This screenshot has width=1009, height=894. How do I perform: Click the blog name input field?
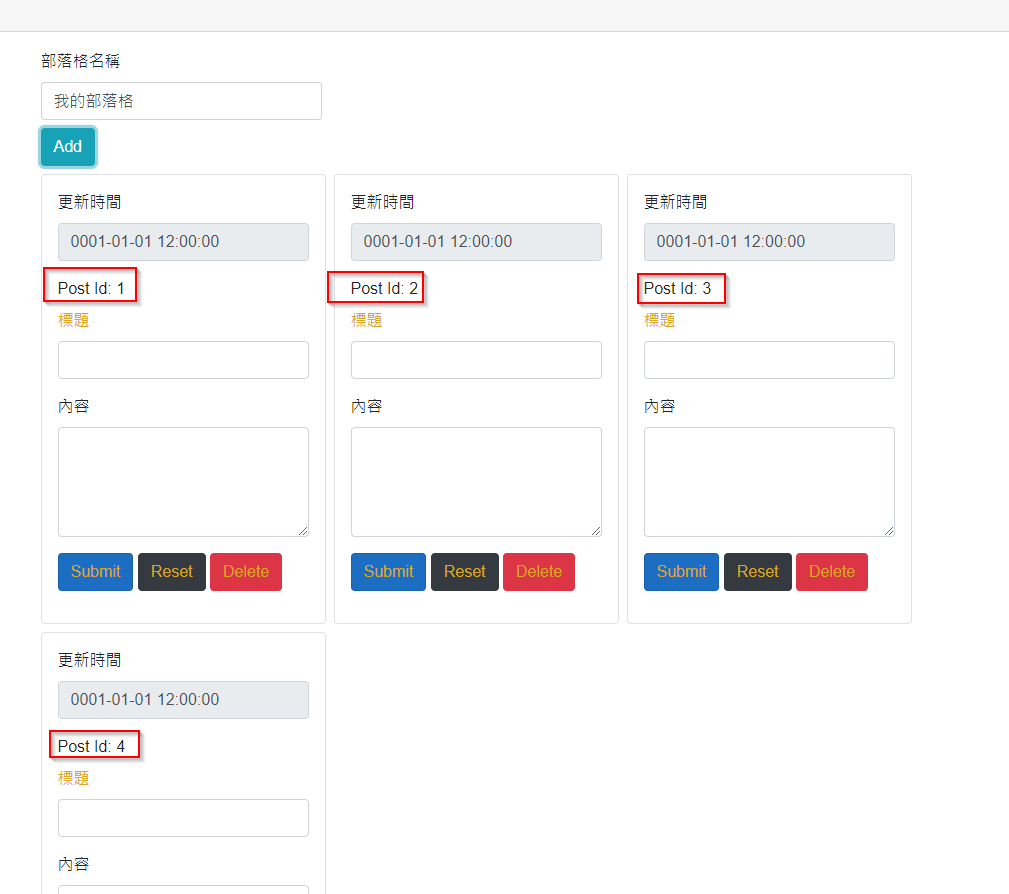click(x=181, y=101)
